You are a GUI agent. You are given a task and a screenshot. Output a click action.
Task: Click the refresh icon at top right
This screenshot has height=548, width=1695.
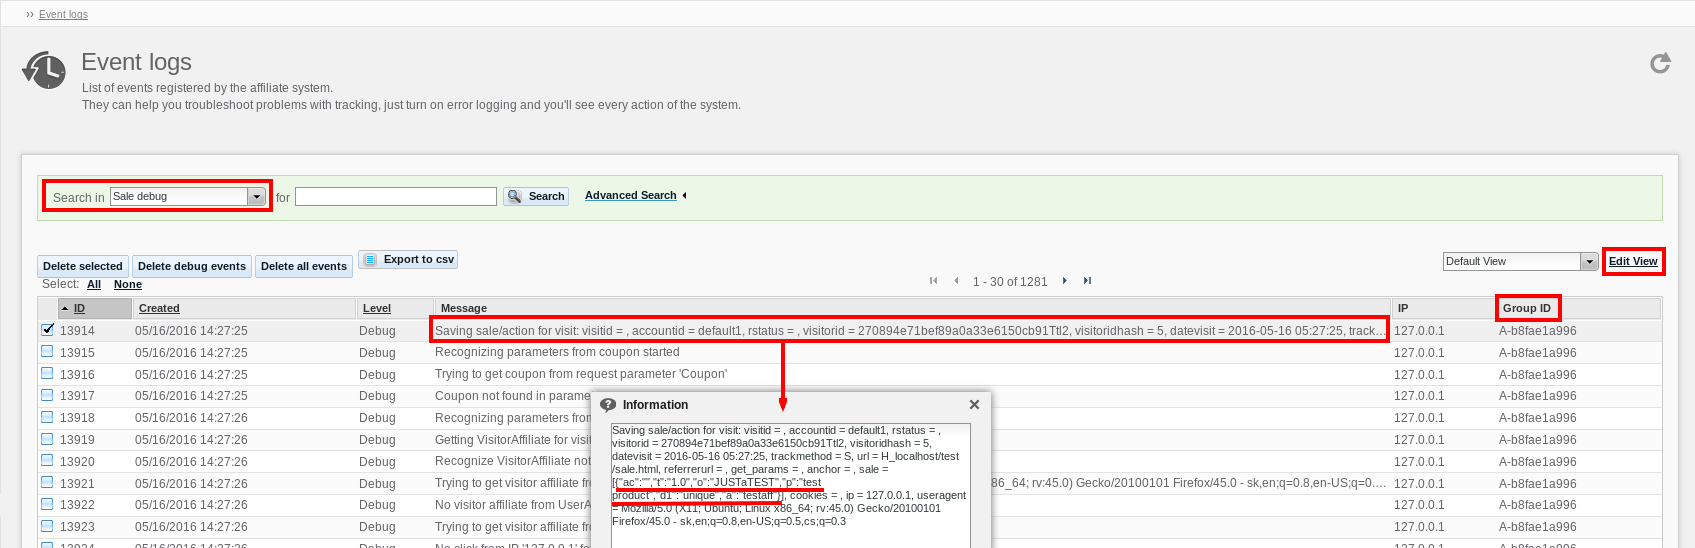click(x=1660, y=64)
